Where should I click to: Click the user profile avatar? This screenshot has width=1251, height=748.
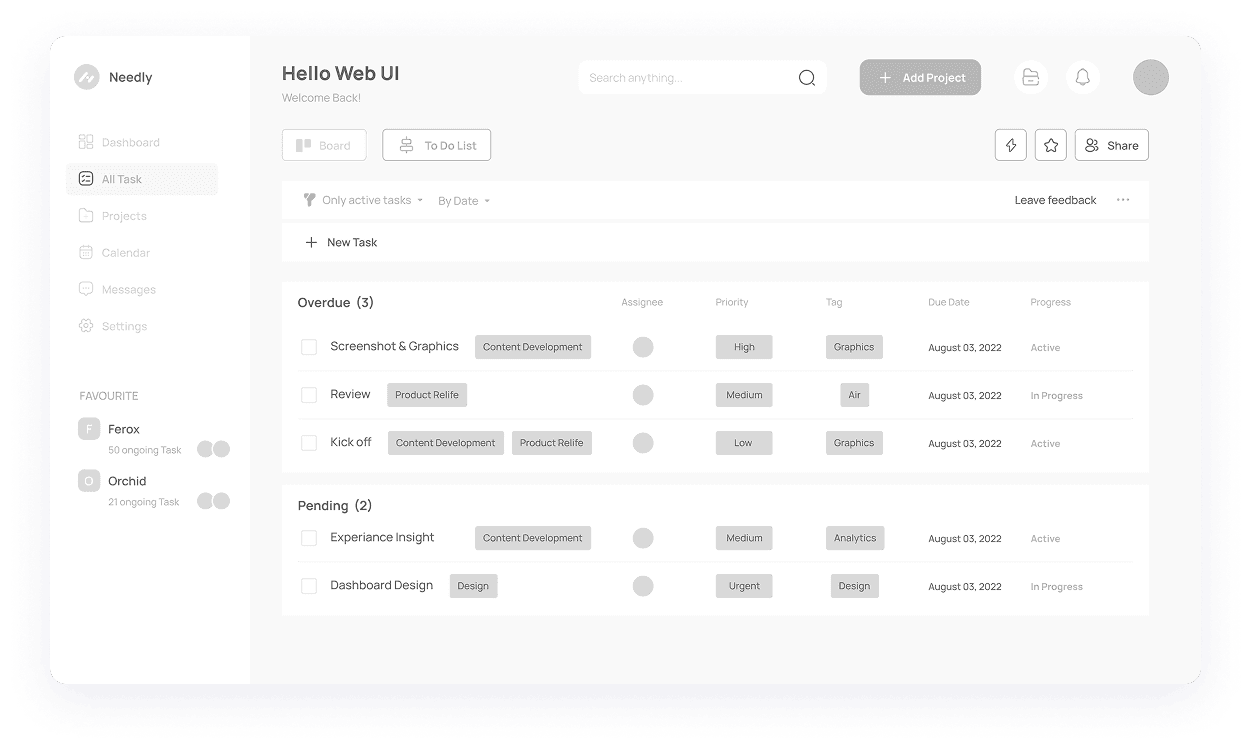tap(1150, 78)
